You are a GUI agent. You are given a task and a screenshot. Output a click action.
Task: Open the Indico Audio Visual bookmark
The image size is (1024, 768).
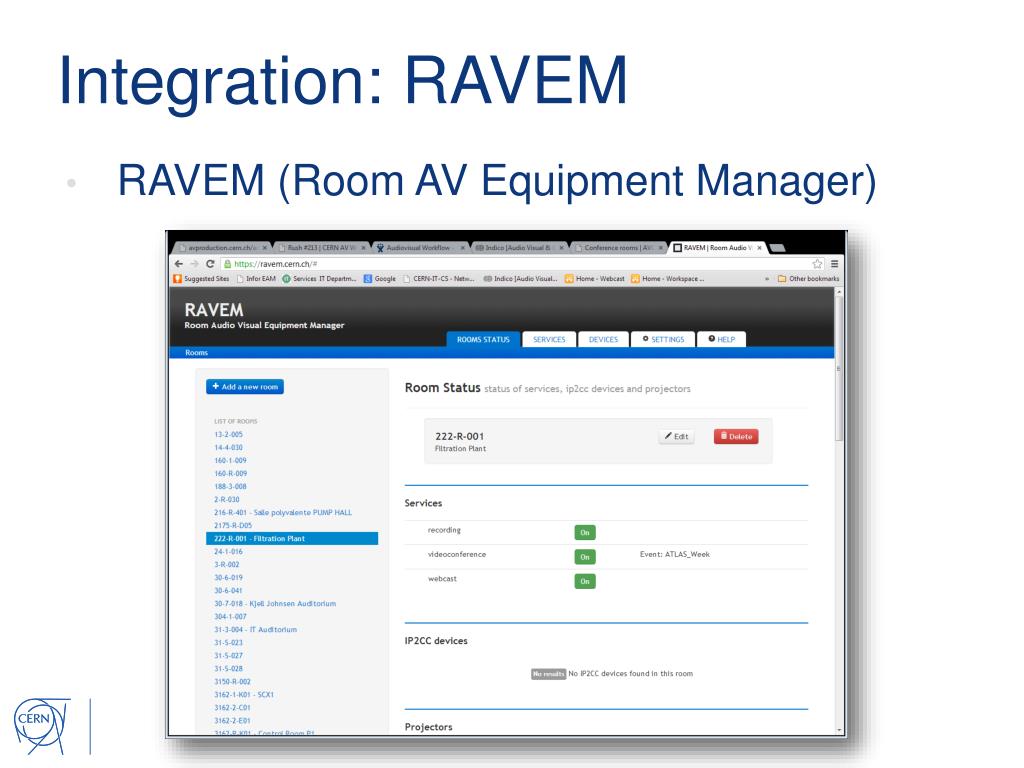(x=520, y=279)
